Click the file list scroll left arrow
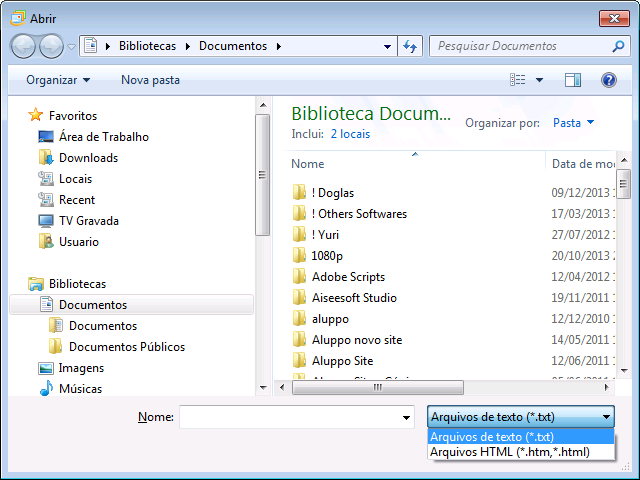The width and height of the screenshot is (640, 480). [282, 387]
